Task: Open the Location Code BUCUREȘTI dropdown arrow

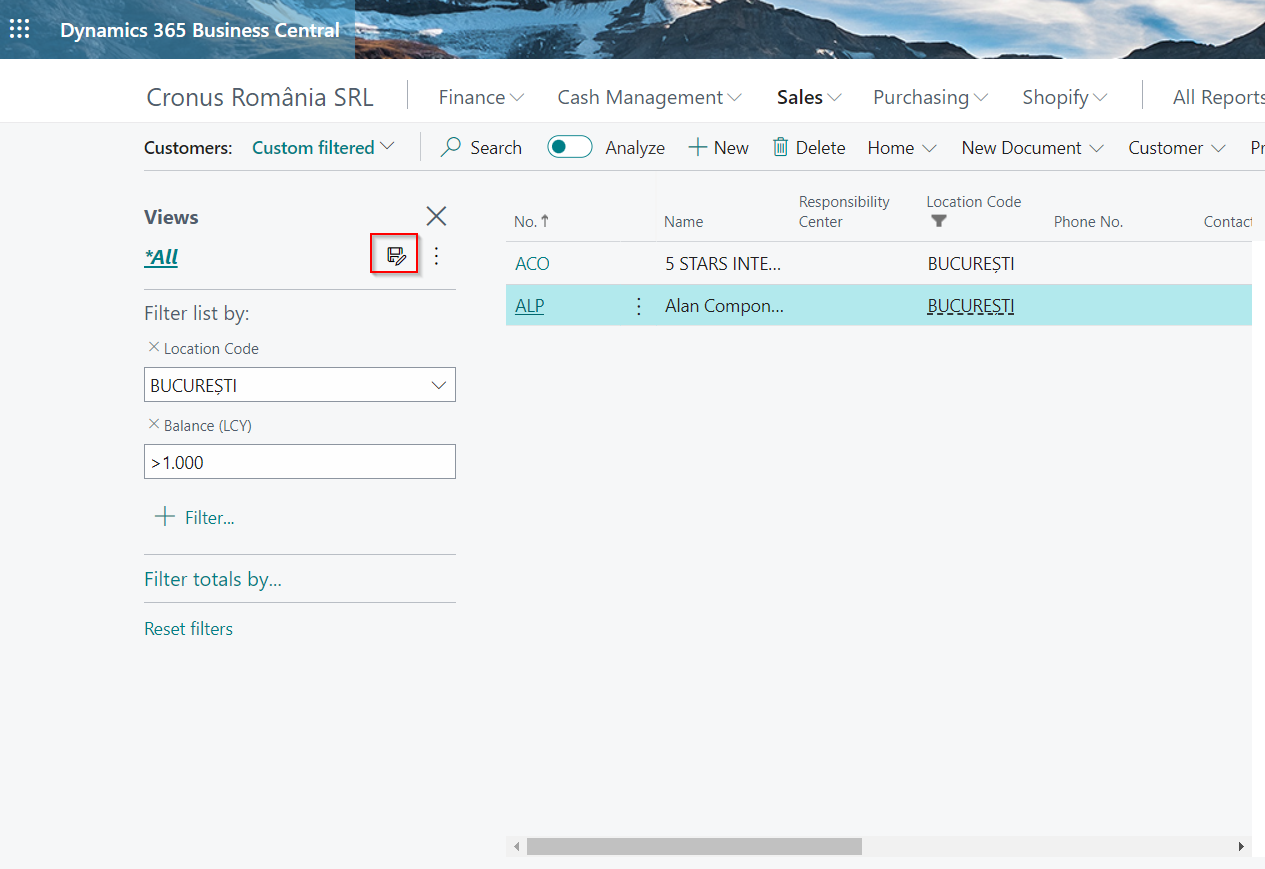Action: [x=438, y=385]
